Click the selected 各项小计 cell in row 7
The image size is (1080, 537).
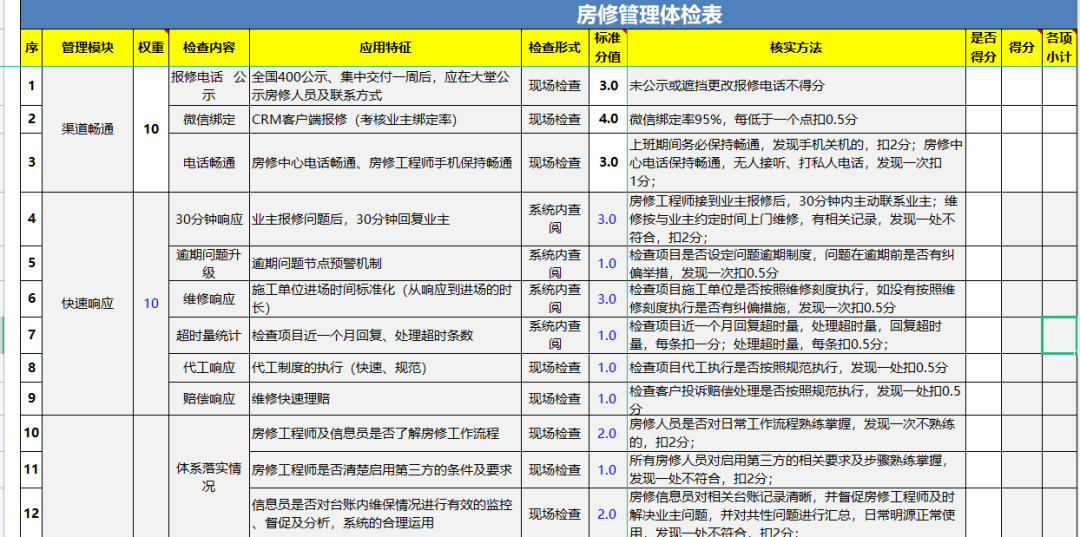tap(1059, 335)
